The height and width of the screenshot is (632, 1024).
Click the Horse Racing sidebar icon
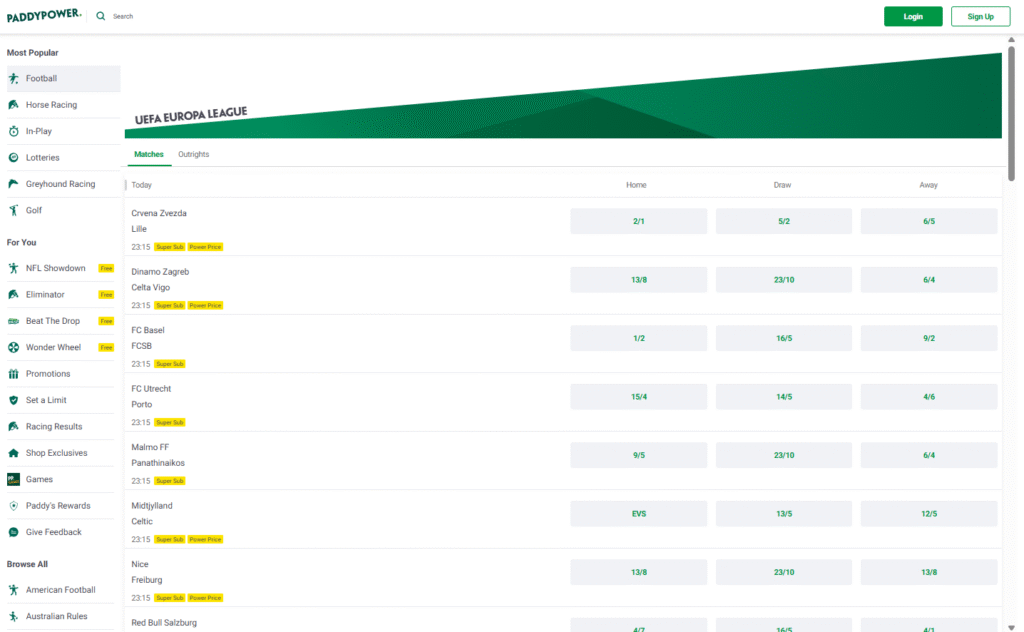point(14,105)
